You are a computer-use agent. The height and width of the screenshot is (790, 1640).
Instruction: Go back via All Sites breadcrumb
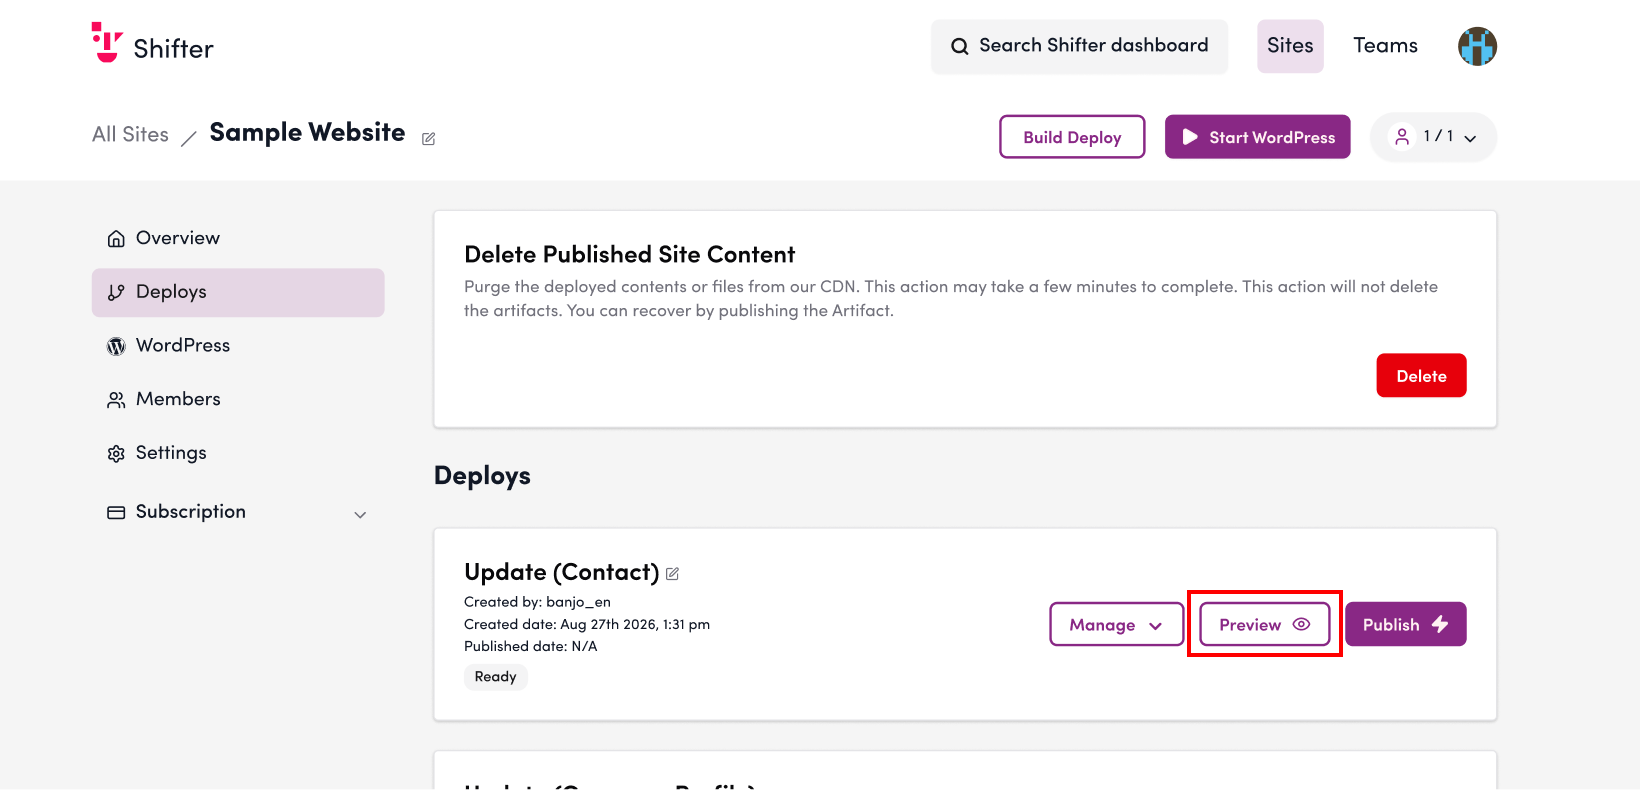(x=131, y=134)
